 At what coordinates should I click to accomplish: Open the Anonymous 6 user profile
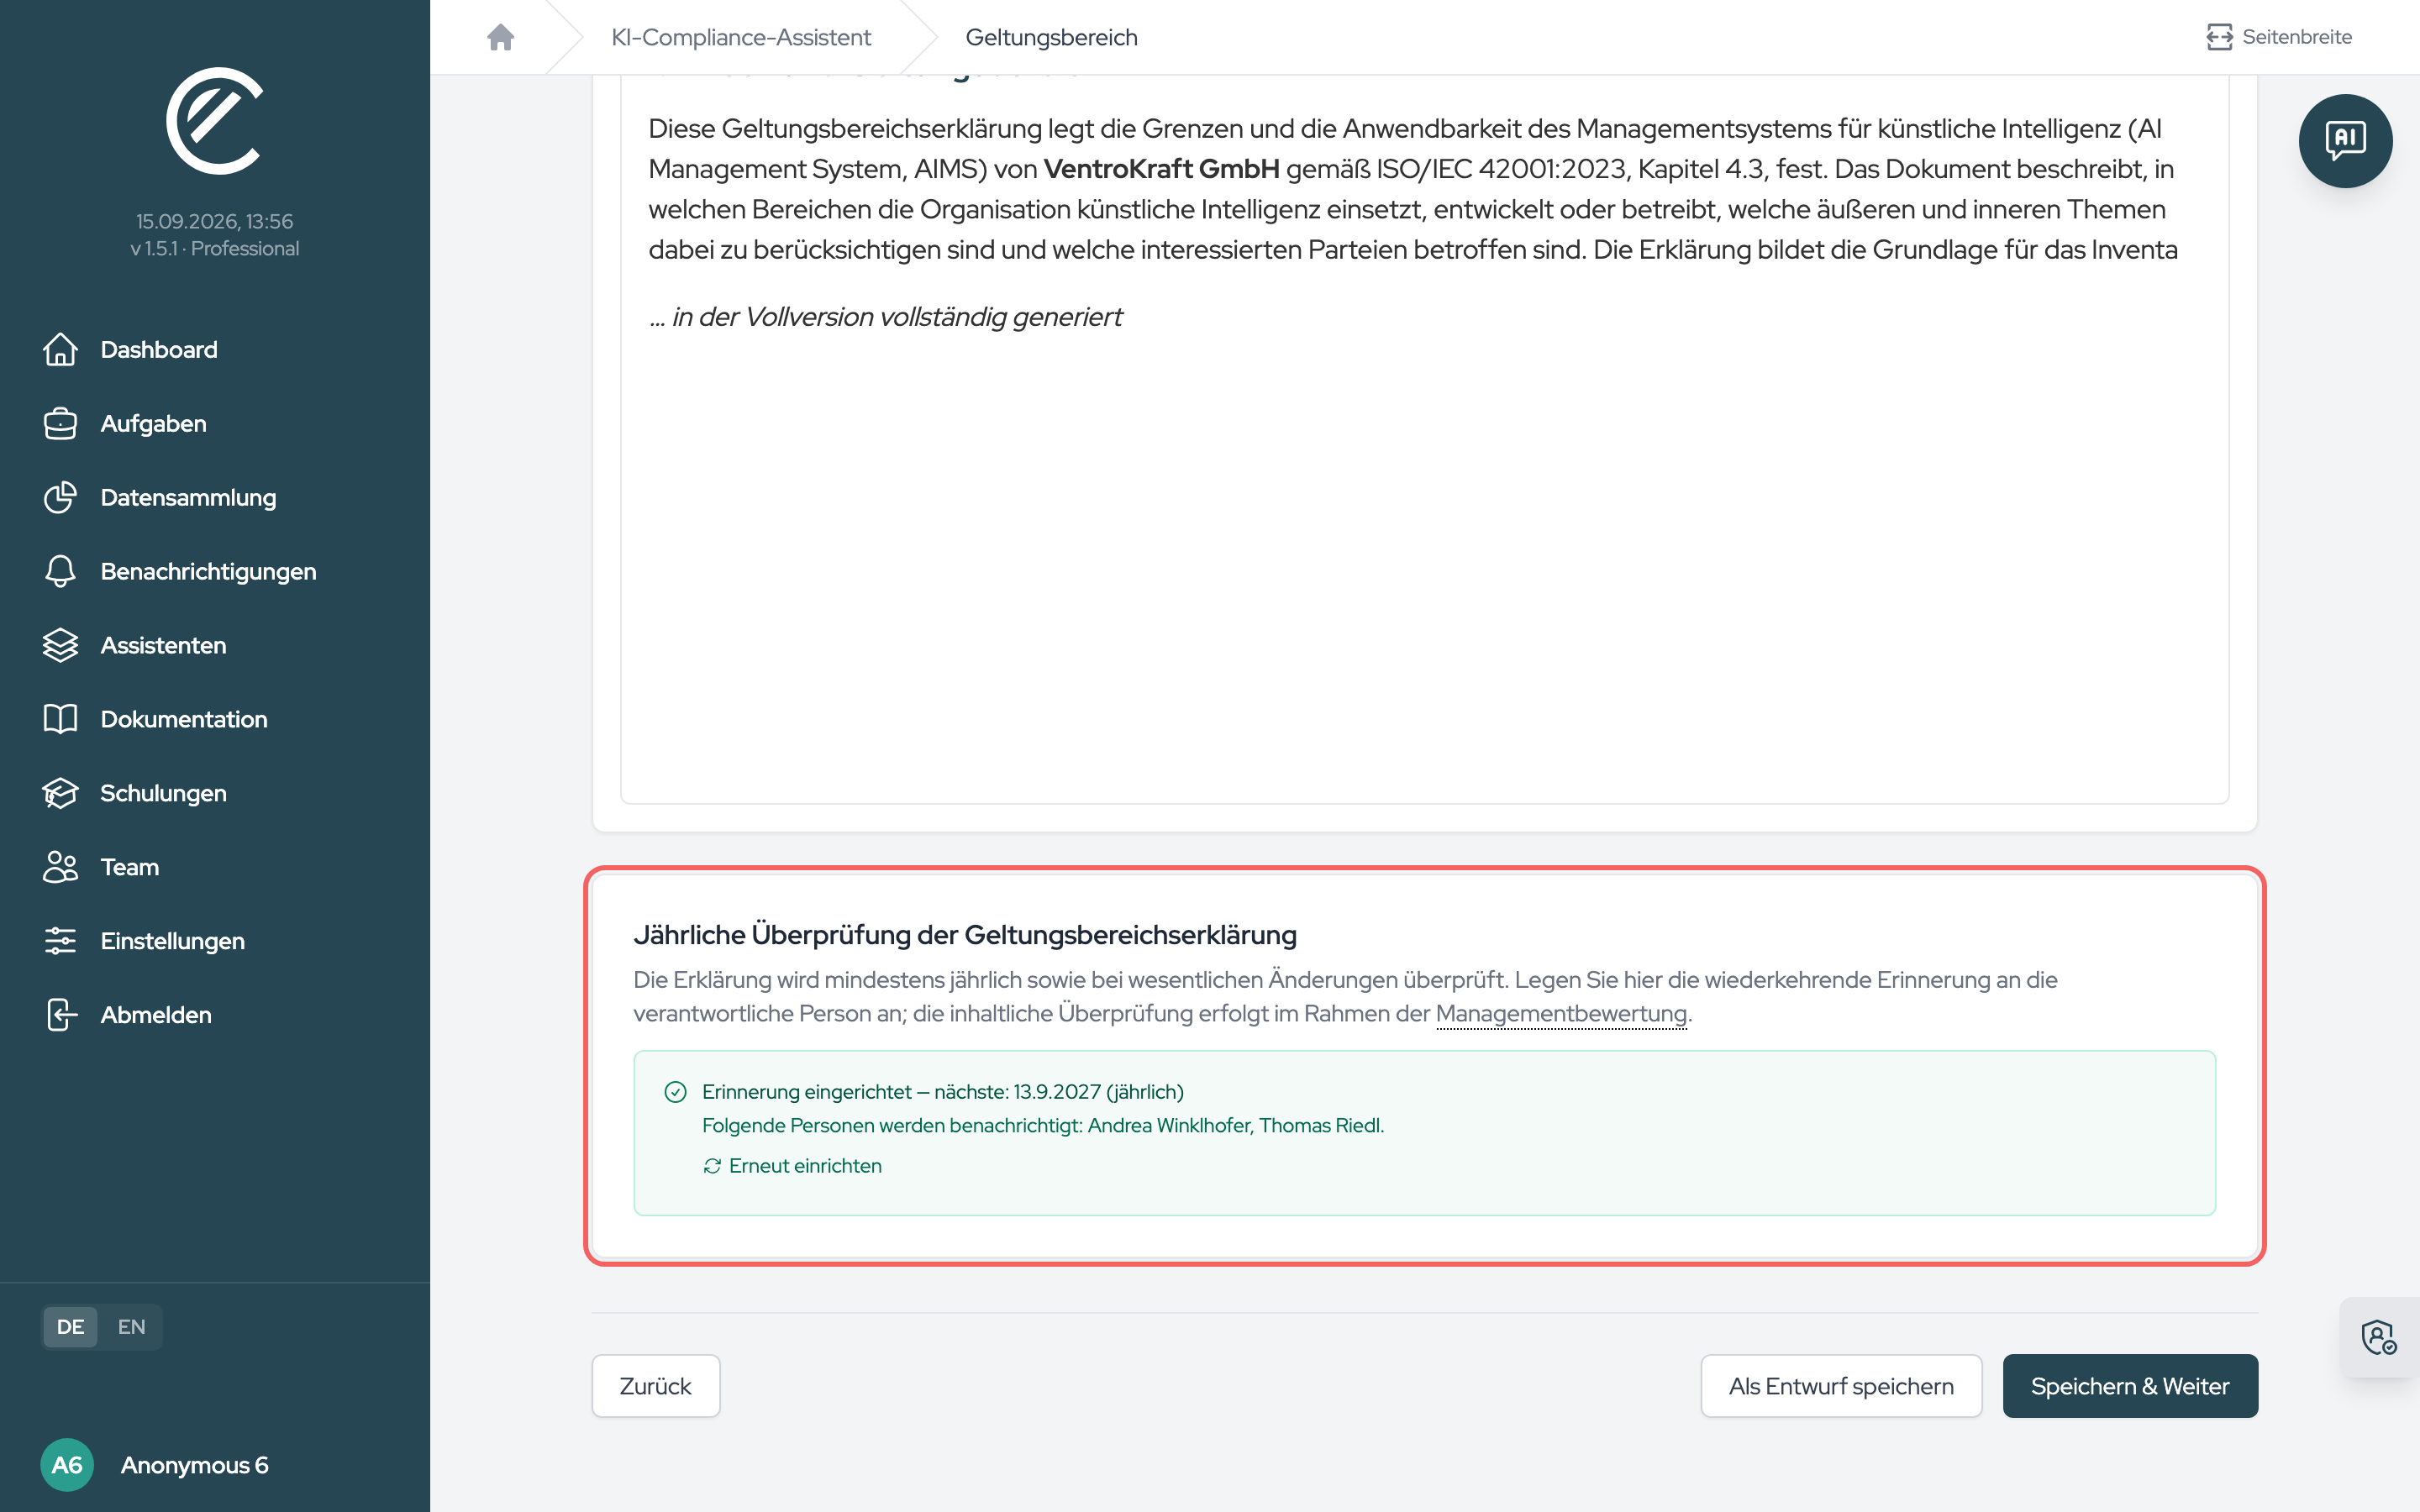[195, 1465]
